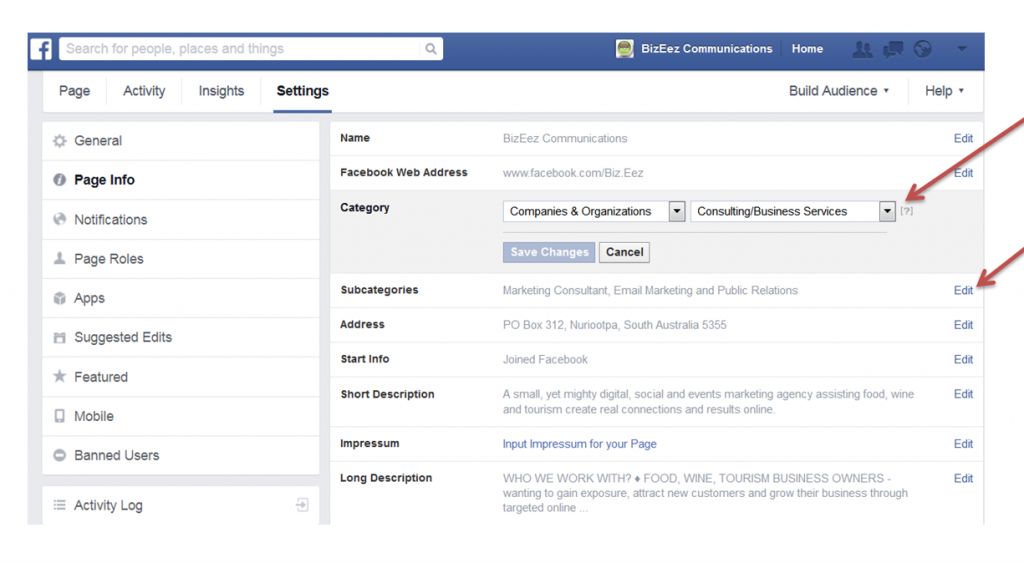Viewport: 1024px width, 563px height.
Task: Edit the Address row
Action: coord(963,325)
